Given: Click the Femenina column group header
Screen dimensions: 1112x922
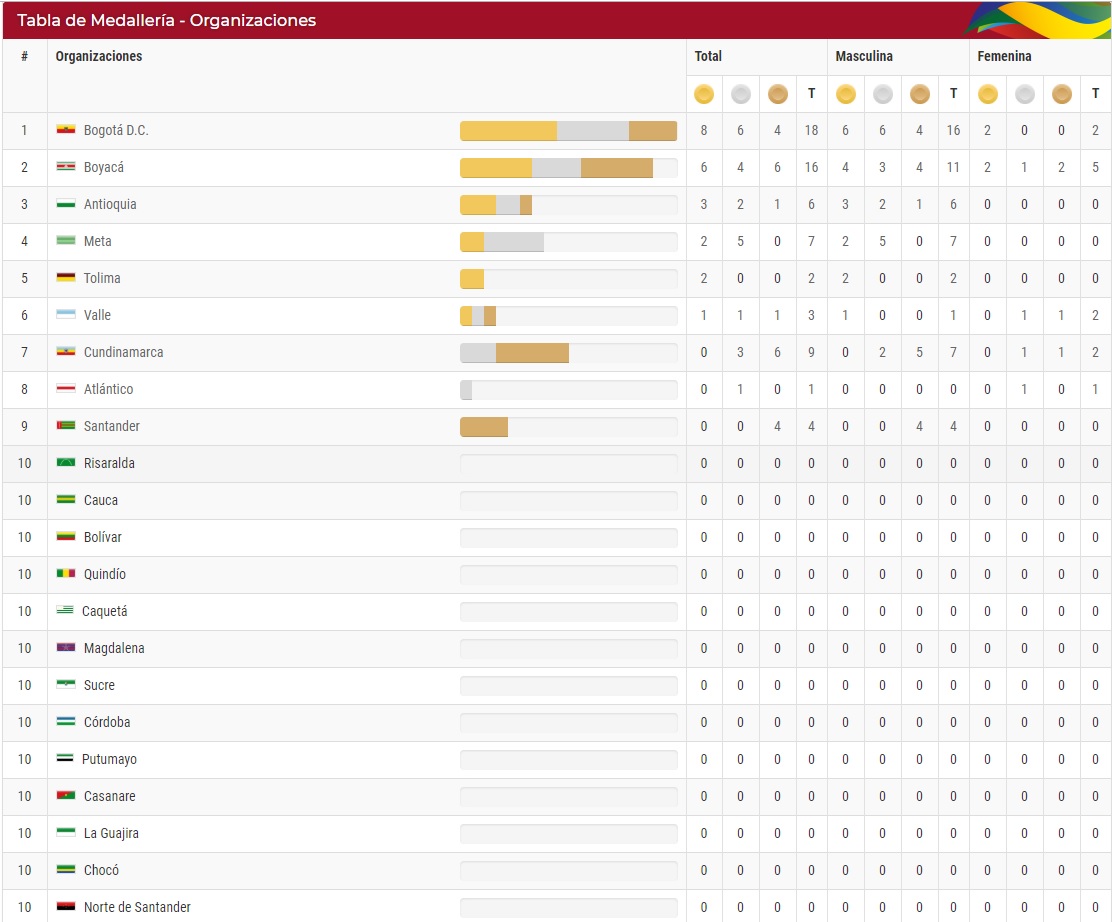Looking at the screenshot, I should click(1004, 57).
